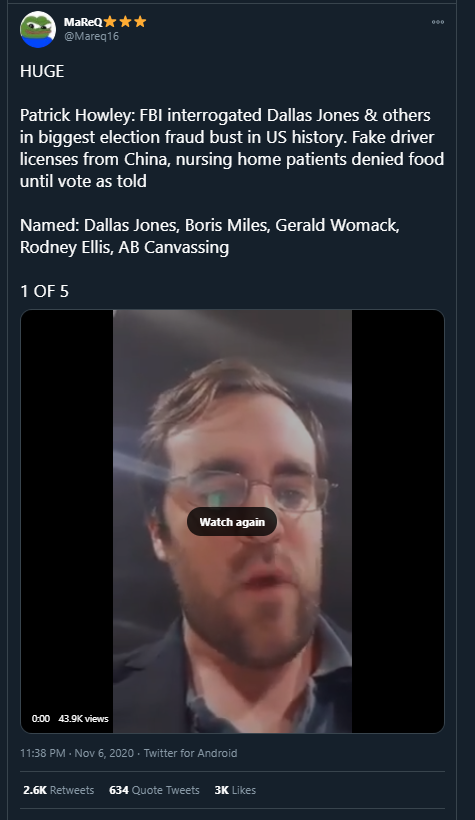Click the gold stars beside MaReQ name
This screenshot has height=820, width=475.
[x=125, y=21]
